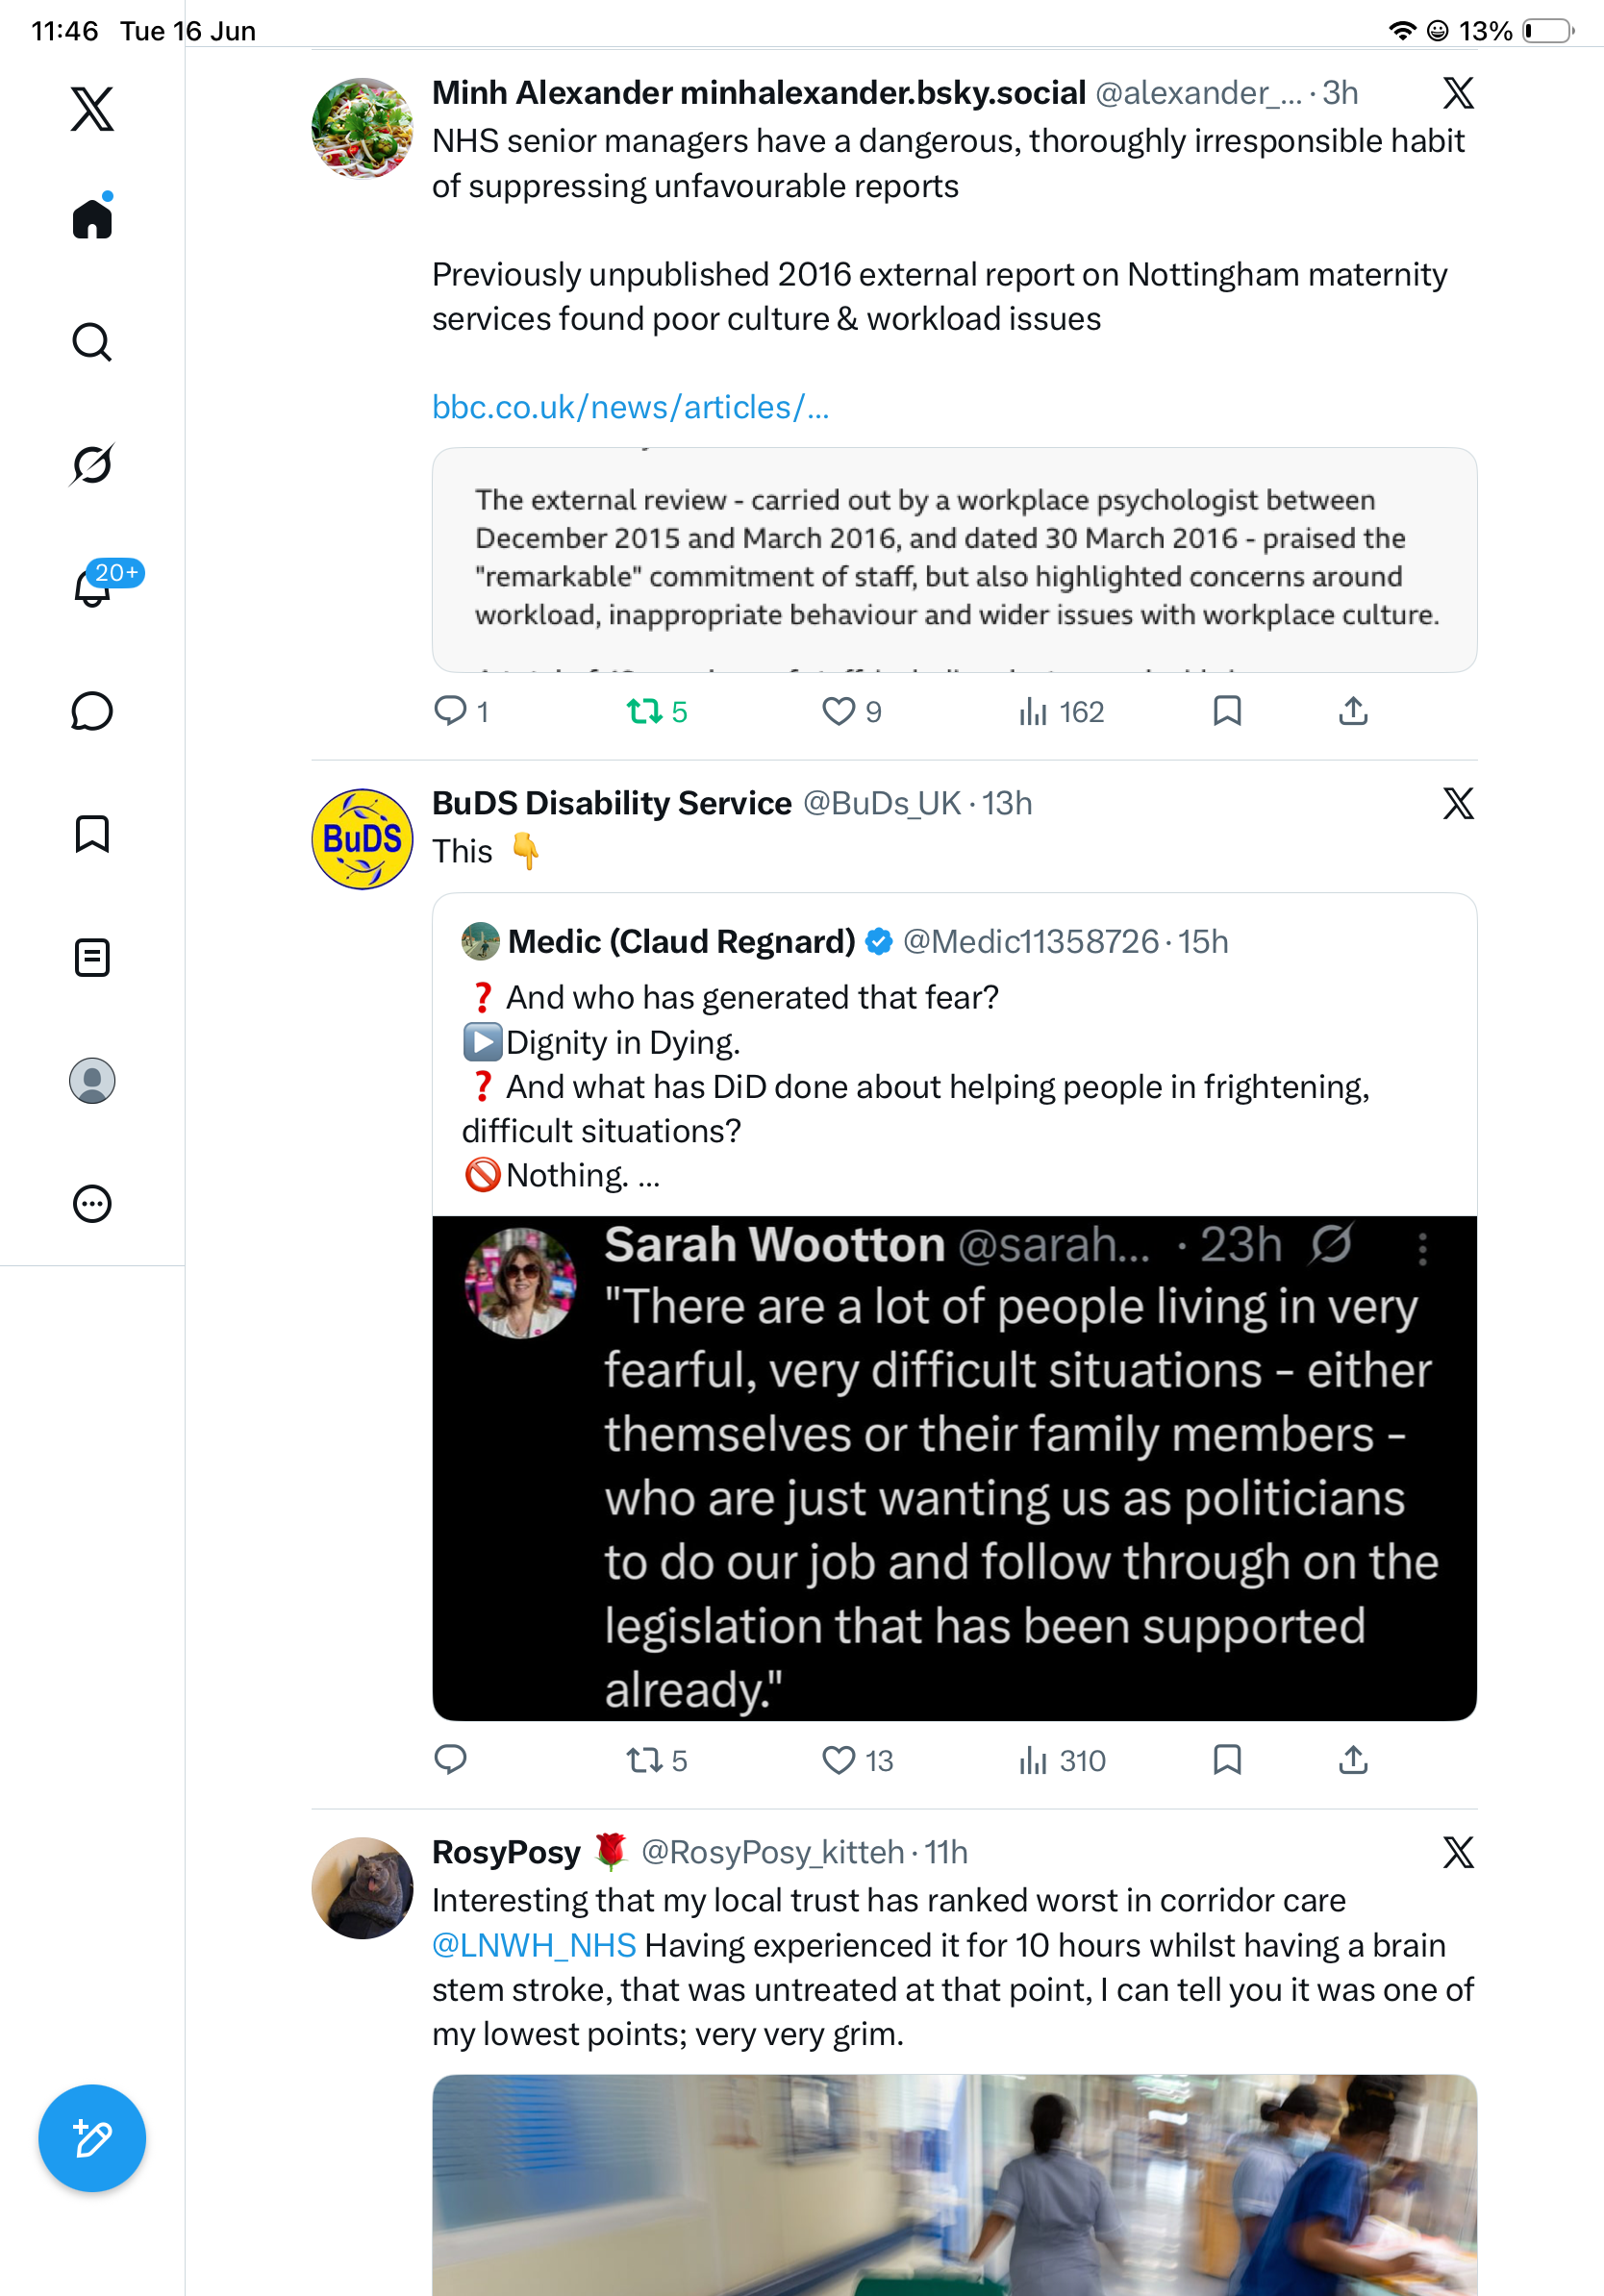1604x2296 pixels.
Task: Open the bbc.co.uk news article link
Action: click(630, 407)
